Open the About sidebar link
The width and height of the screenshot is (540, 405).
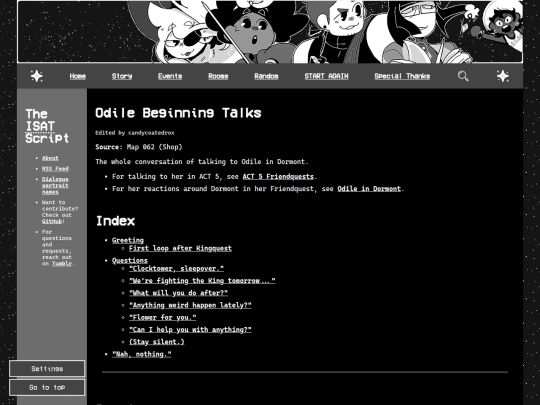coord(50,158)
